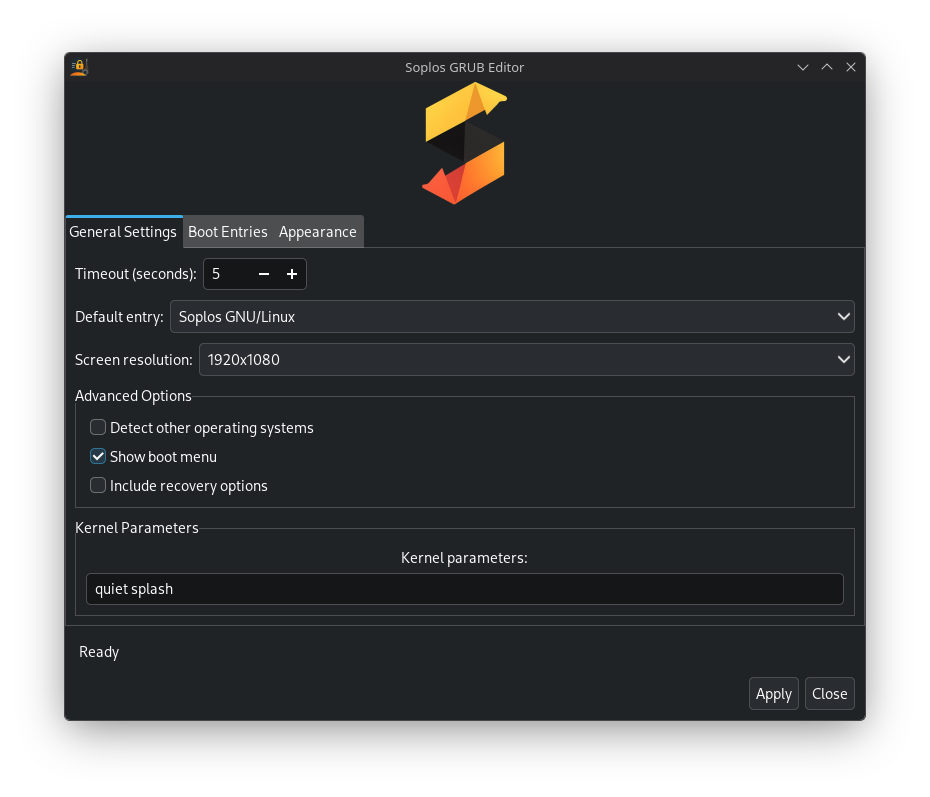Viewport: 930px width, 797px height.
Task: Decrease the timeout with the stepper control
Action: click(263, 273)
